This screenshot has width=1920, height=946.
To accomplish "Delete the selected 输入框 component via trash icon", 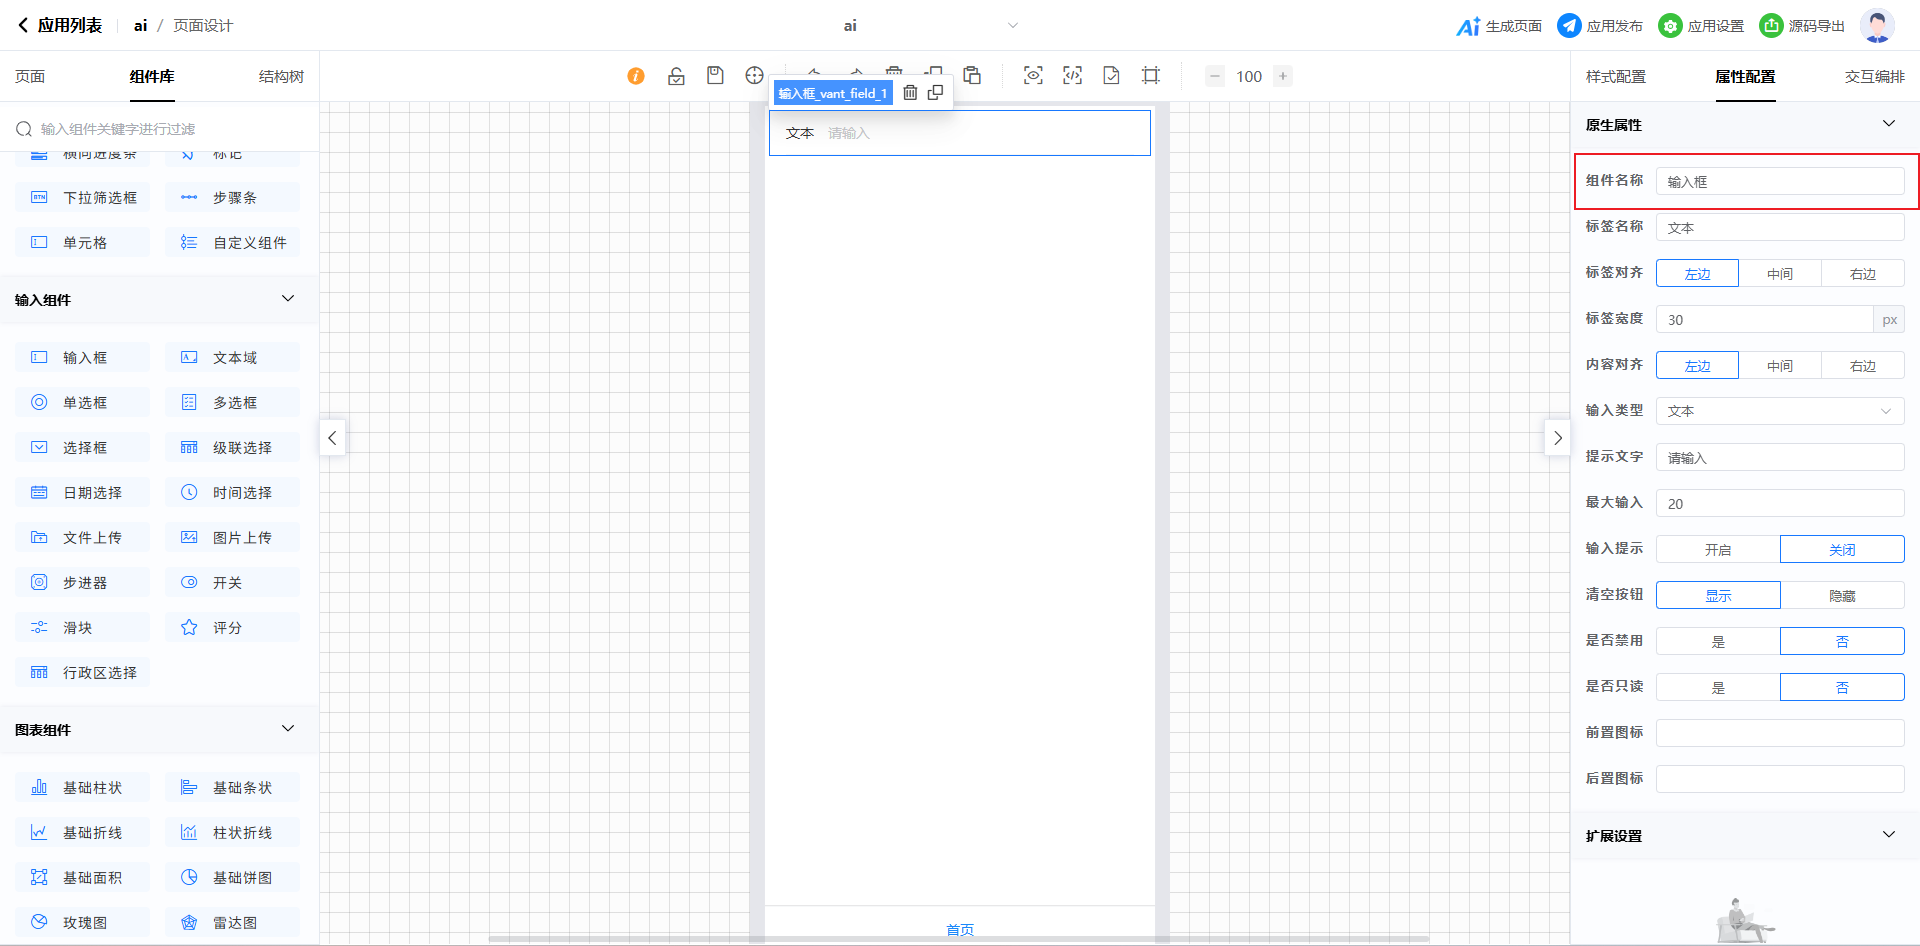I will (910, 93).
